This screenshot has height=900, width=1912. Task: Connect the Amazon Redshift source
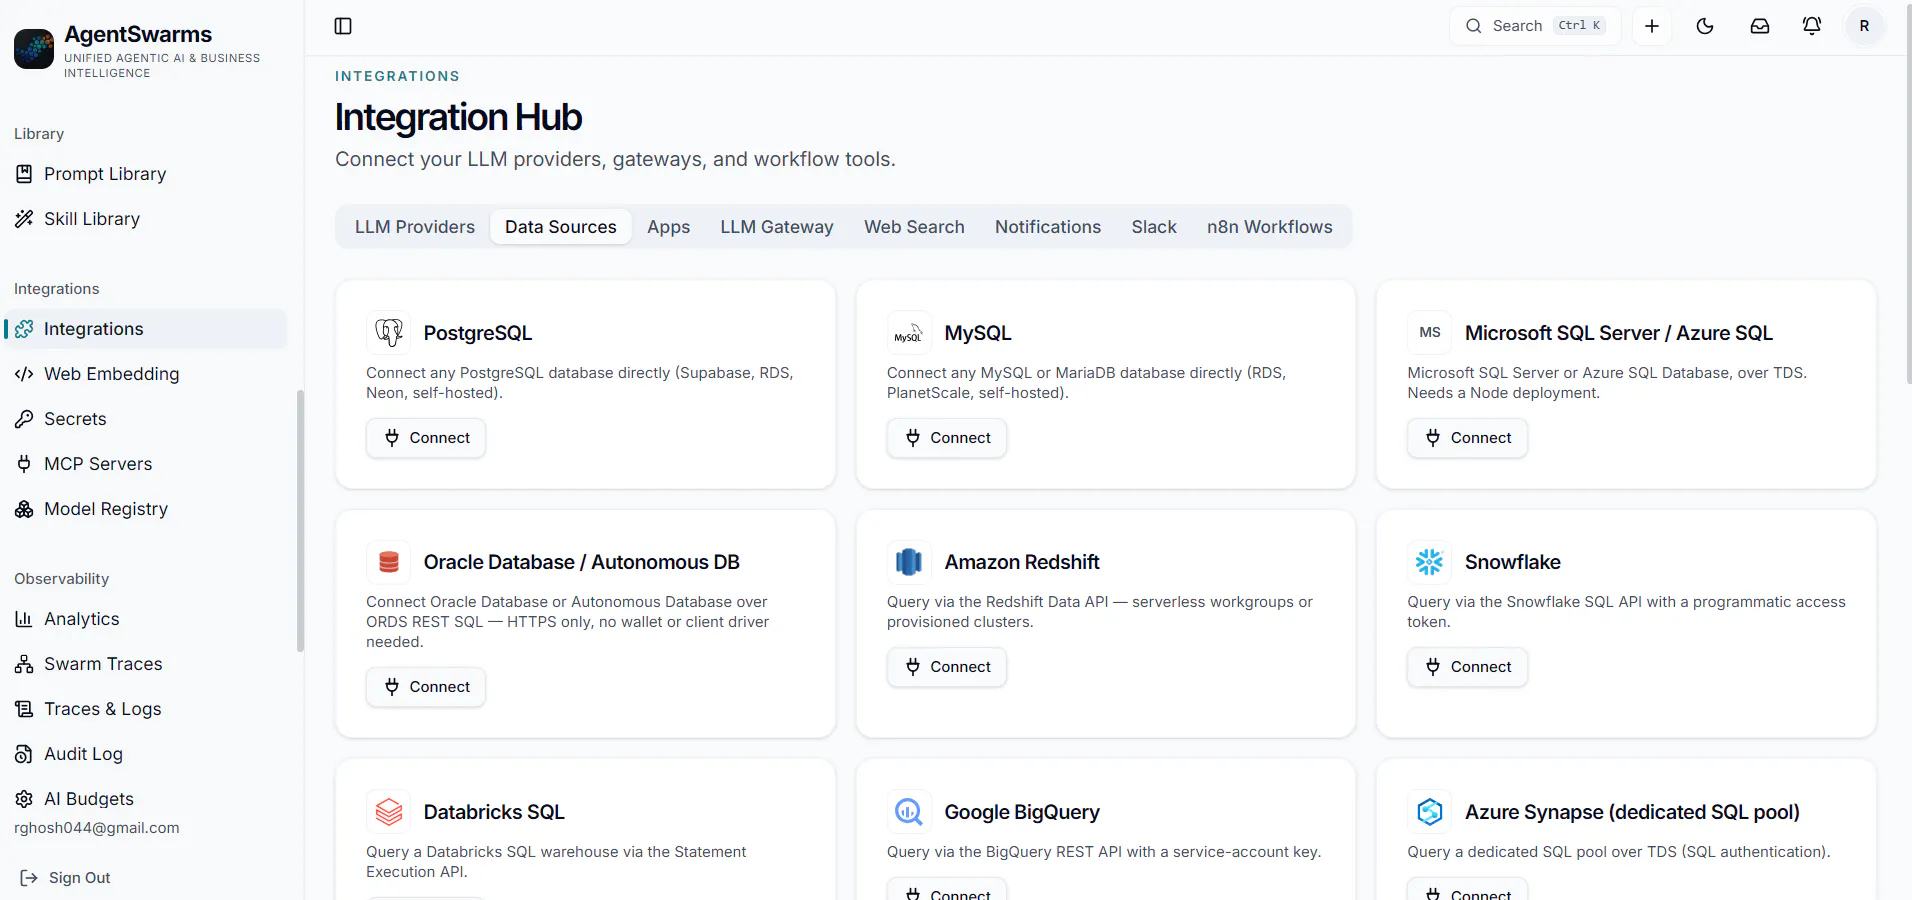tap(947, 667)
